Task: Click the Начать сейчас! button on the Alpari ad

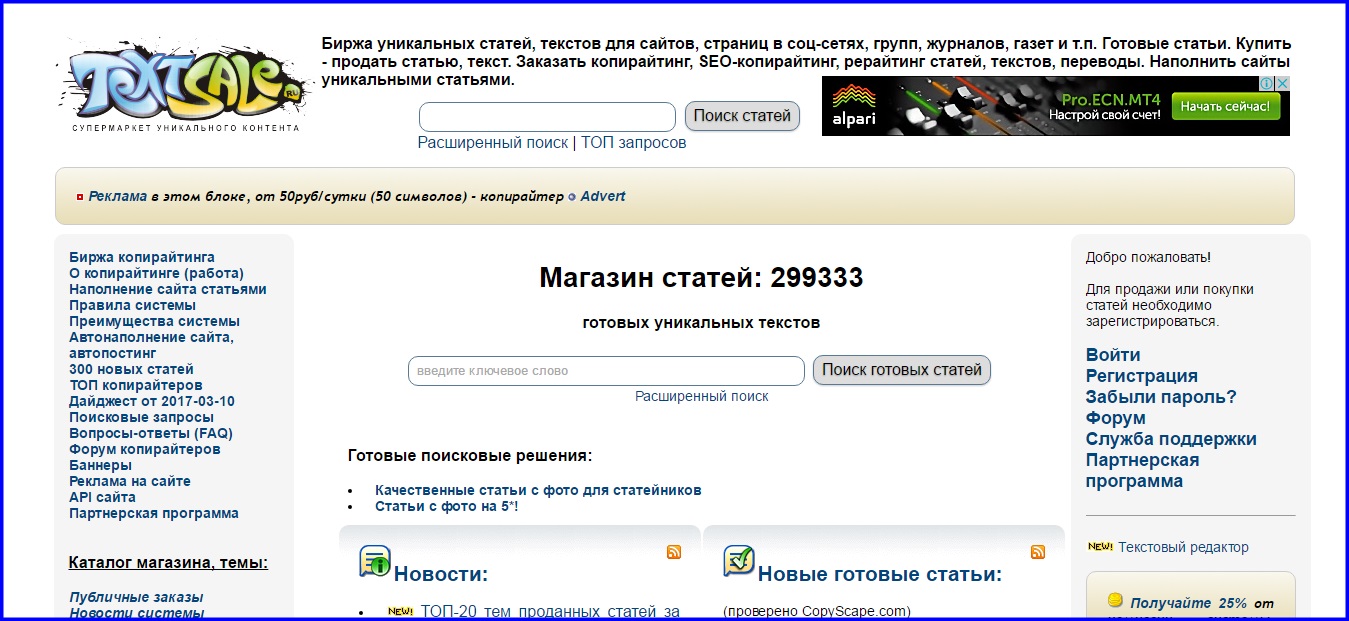Action: [1226, 106]
